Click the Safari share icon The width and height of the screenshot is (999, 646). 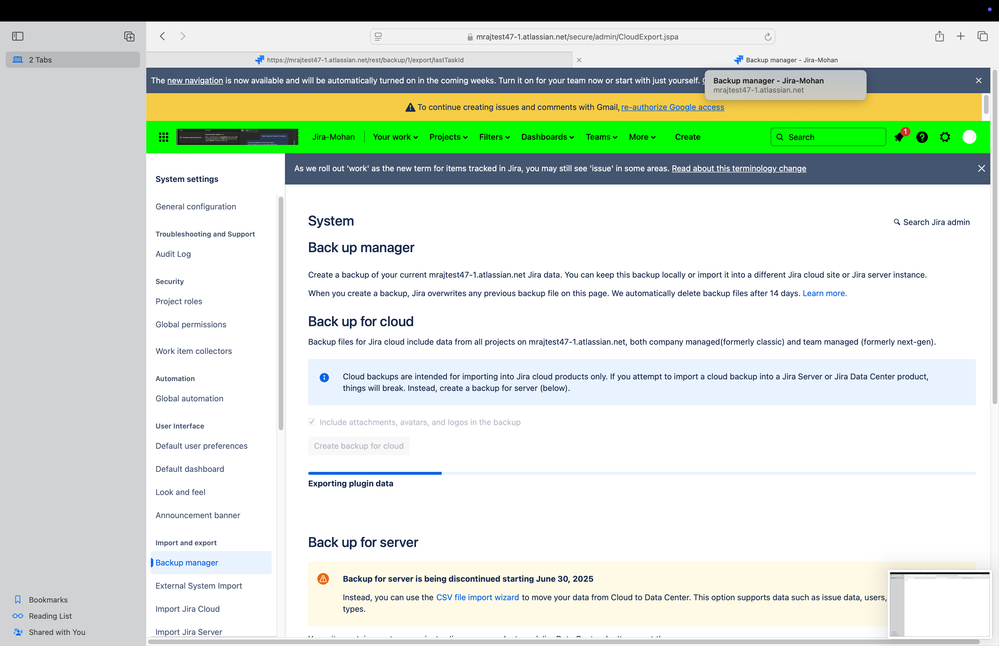(x=938, y=36)
